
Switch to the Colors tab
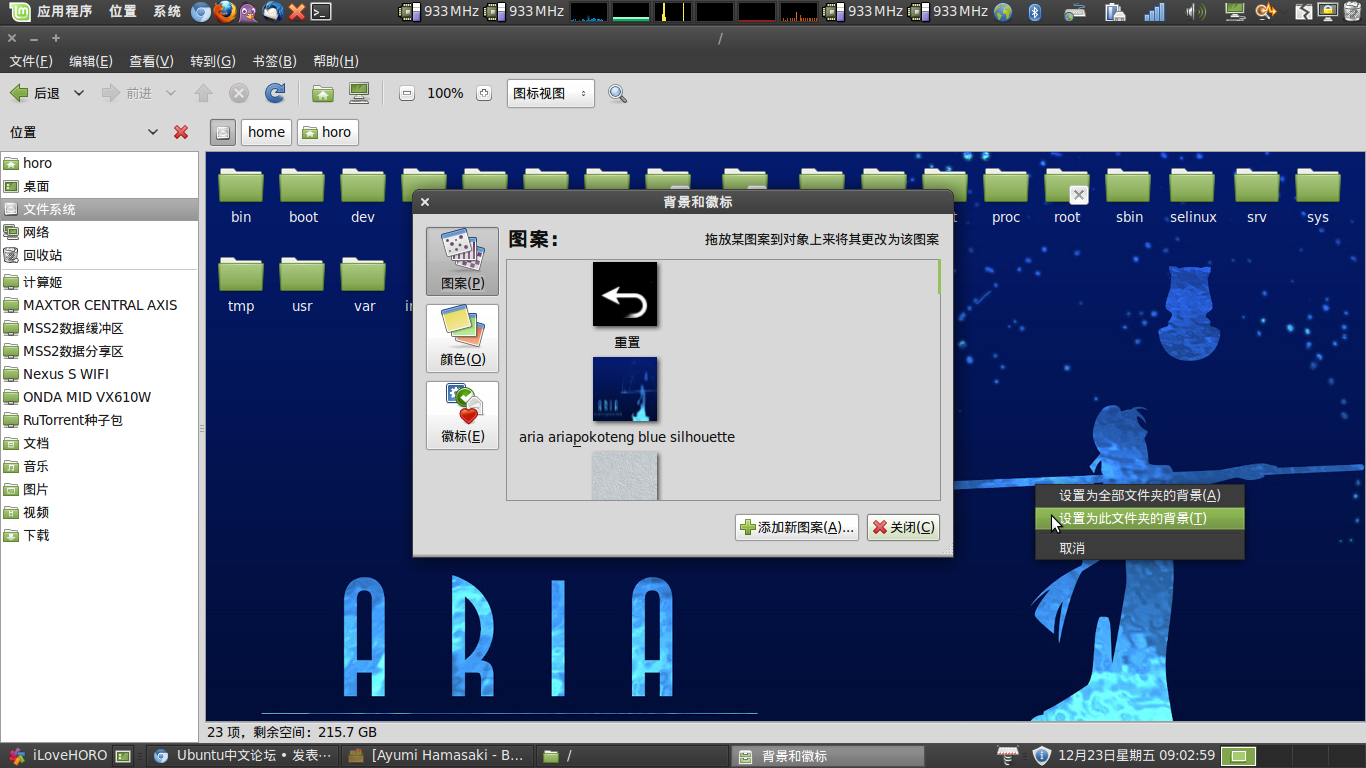pyautogui.click(x=462, y=338)
